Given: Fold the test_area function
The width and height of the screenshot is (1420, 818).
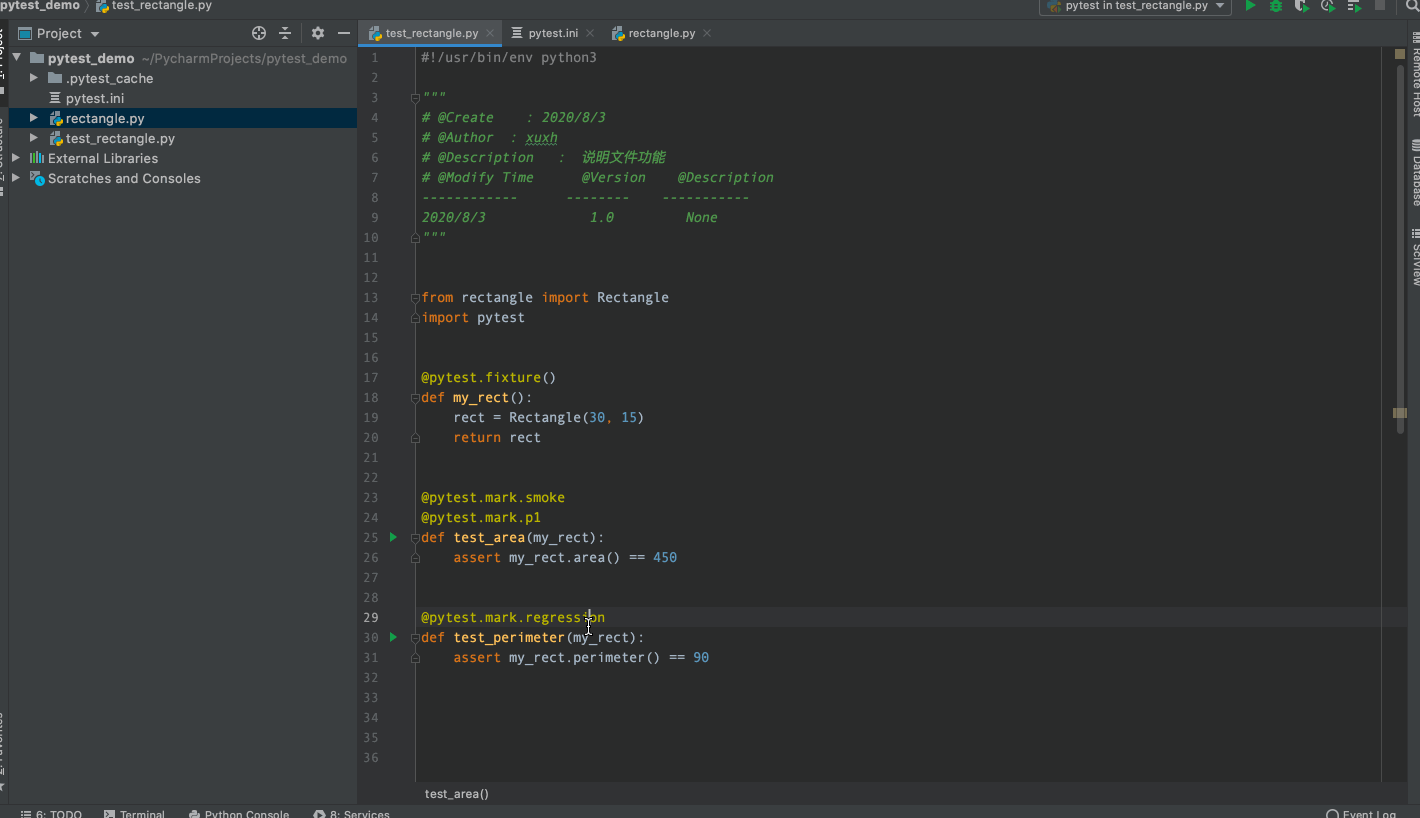Looking at the screenshot, I should click(415, 537).
